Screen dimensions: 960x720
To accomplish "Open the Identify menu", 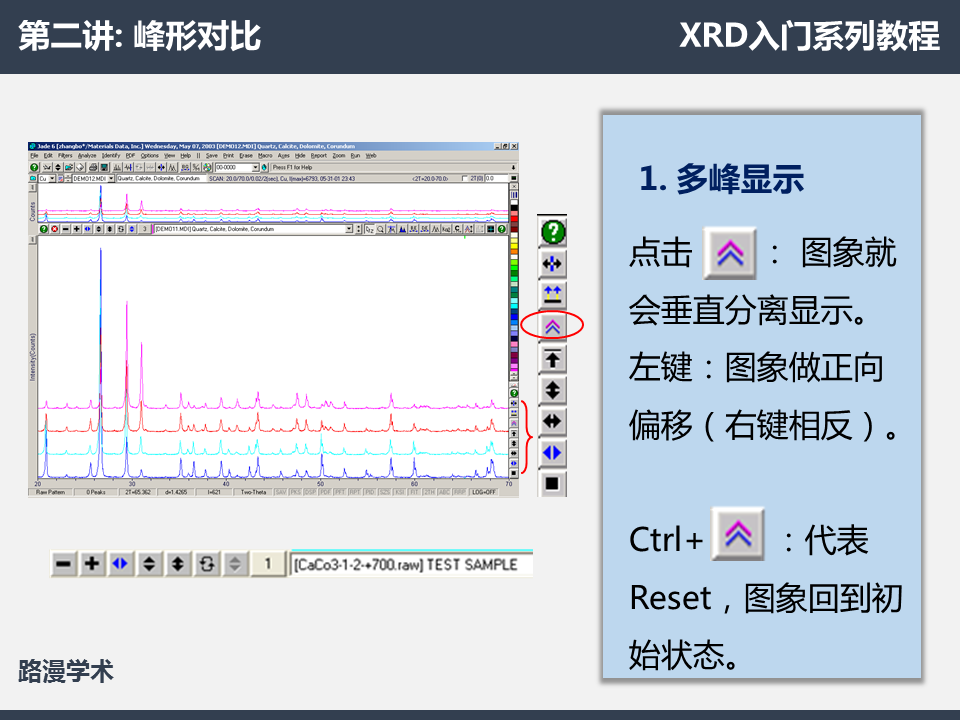I will [x=111, y=156].
